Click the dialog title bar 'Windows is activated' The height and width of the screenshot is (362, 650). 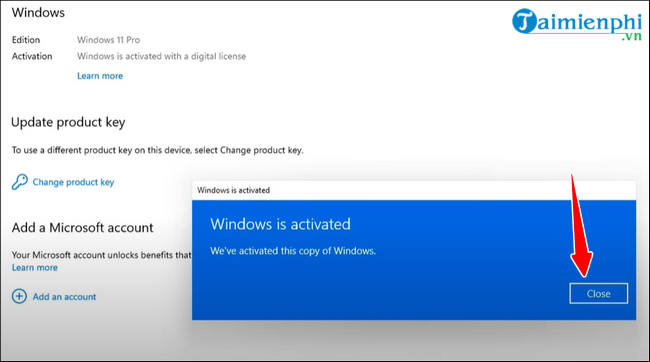pos(414,190)
